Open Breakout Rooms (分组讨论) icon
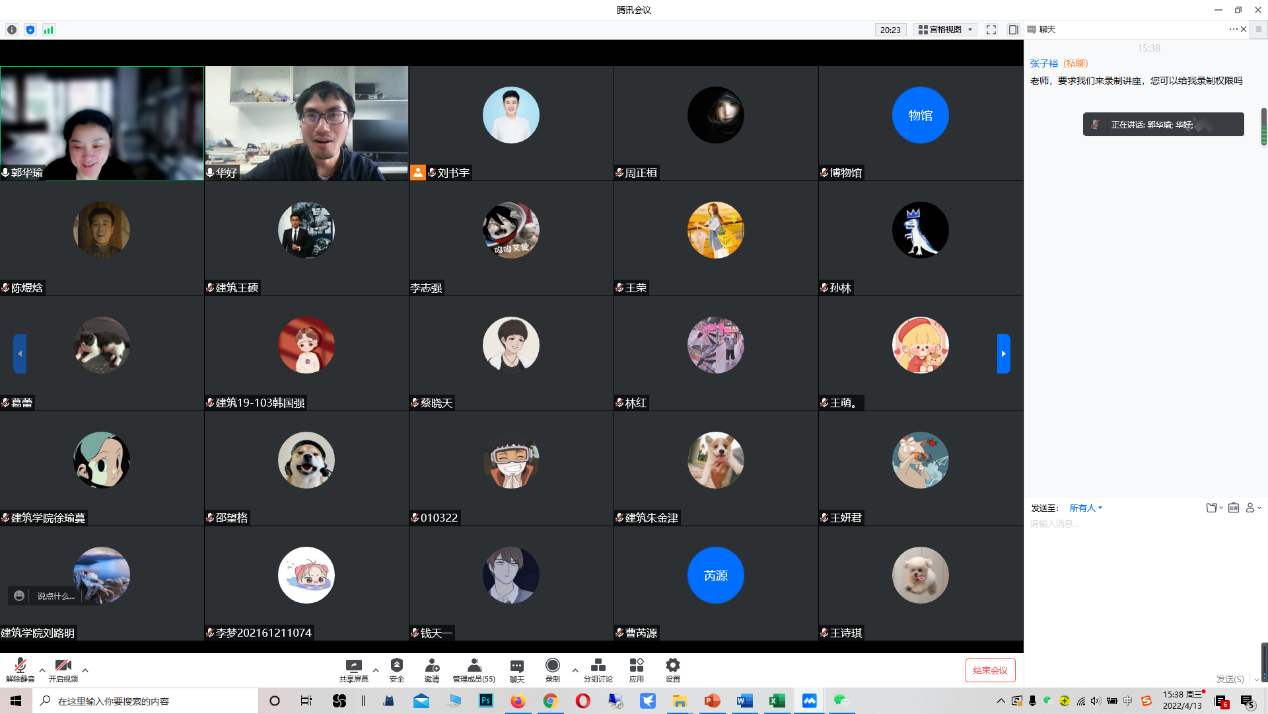Viewport: 1268px width, 714px height. coord(598,669)
